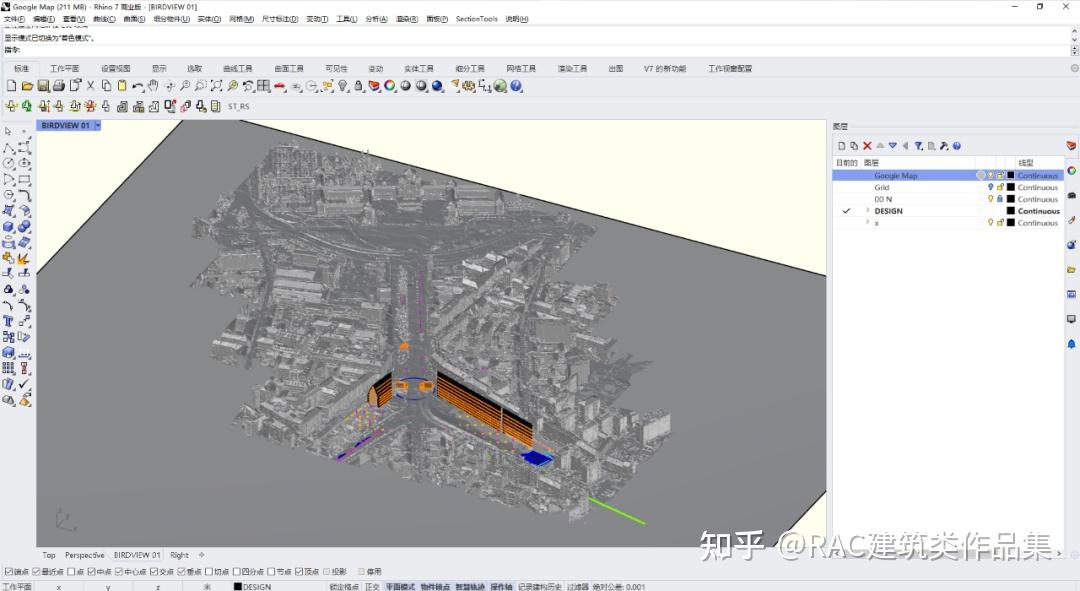
Task: Toggle 平面模式 in status bar
Action: 400,587
